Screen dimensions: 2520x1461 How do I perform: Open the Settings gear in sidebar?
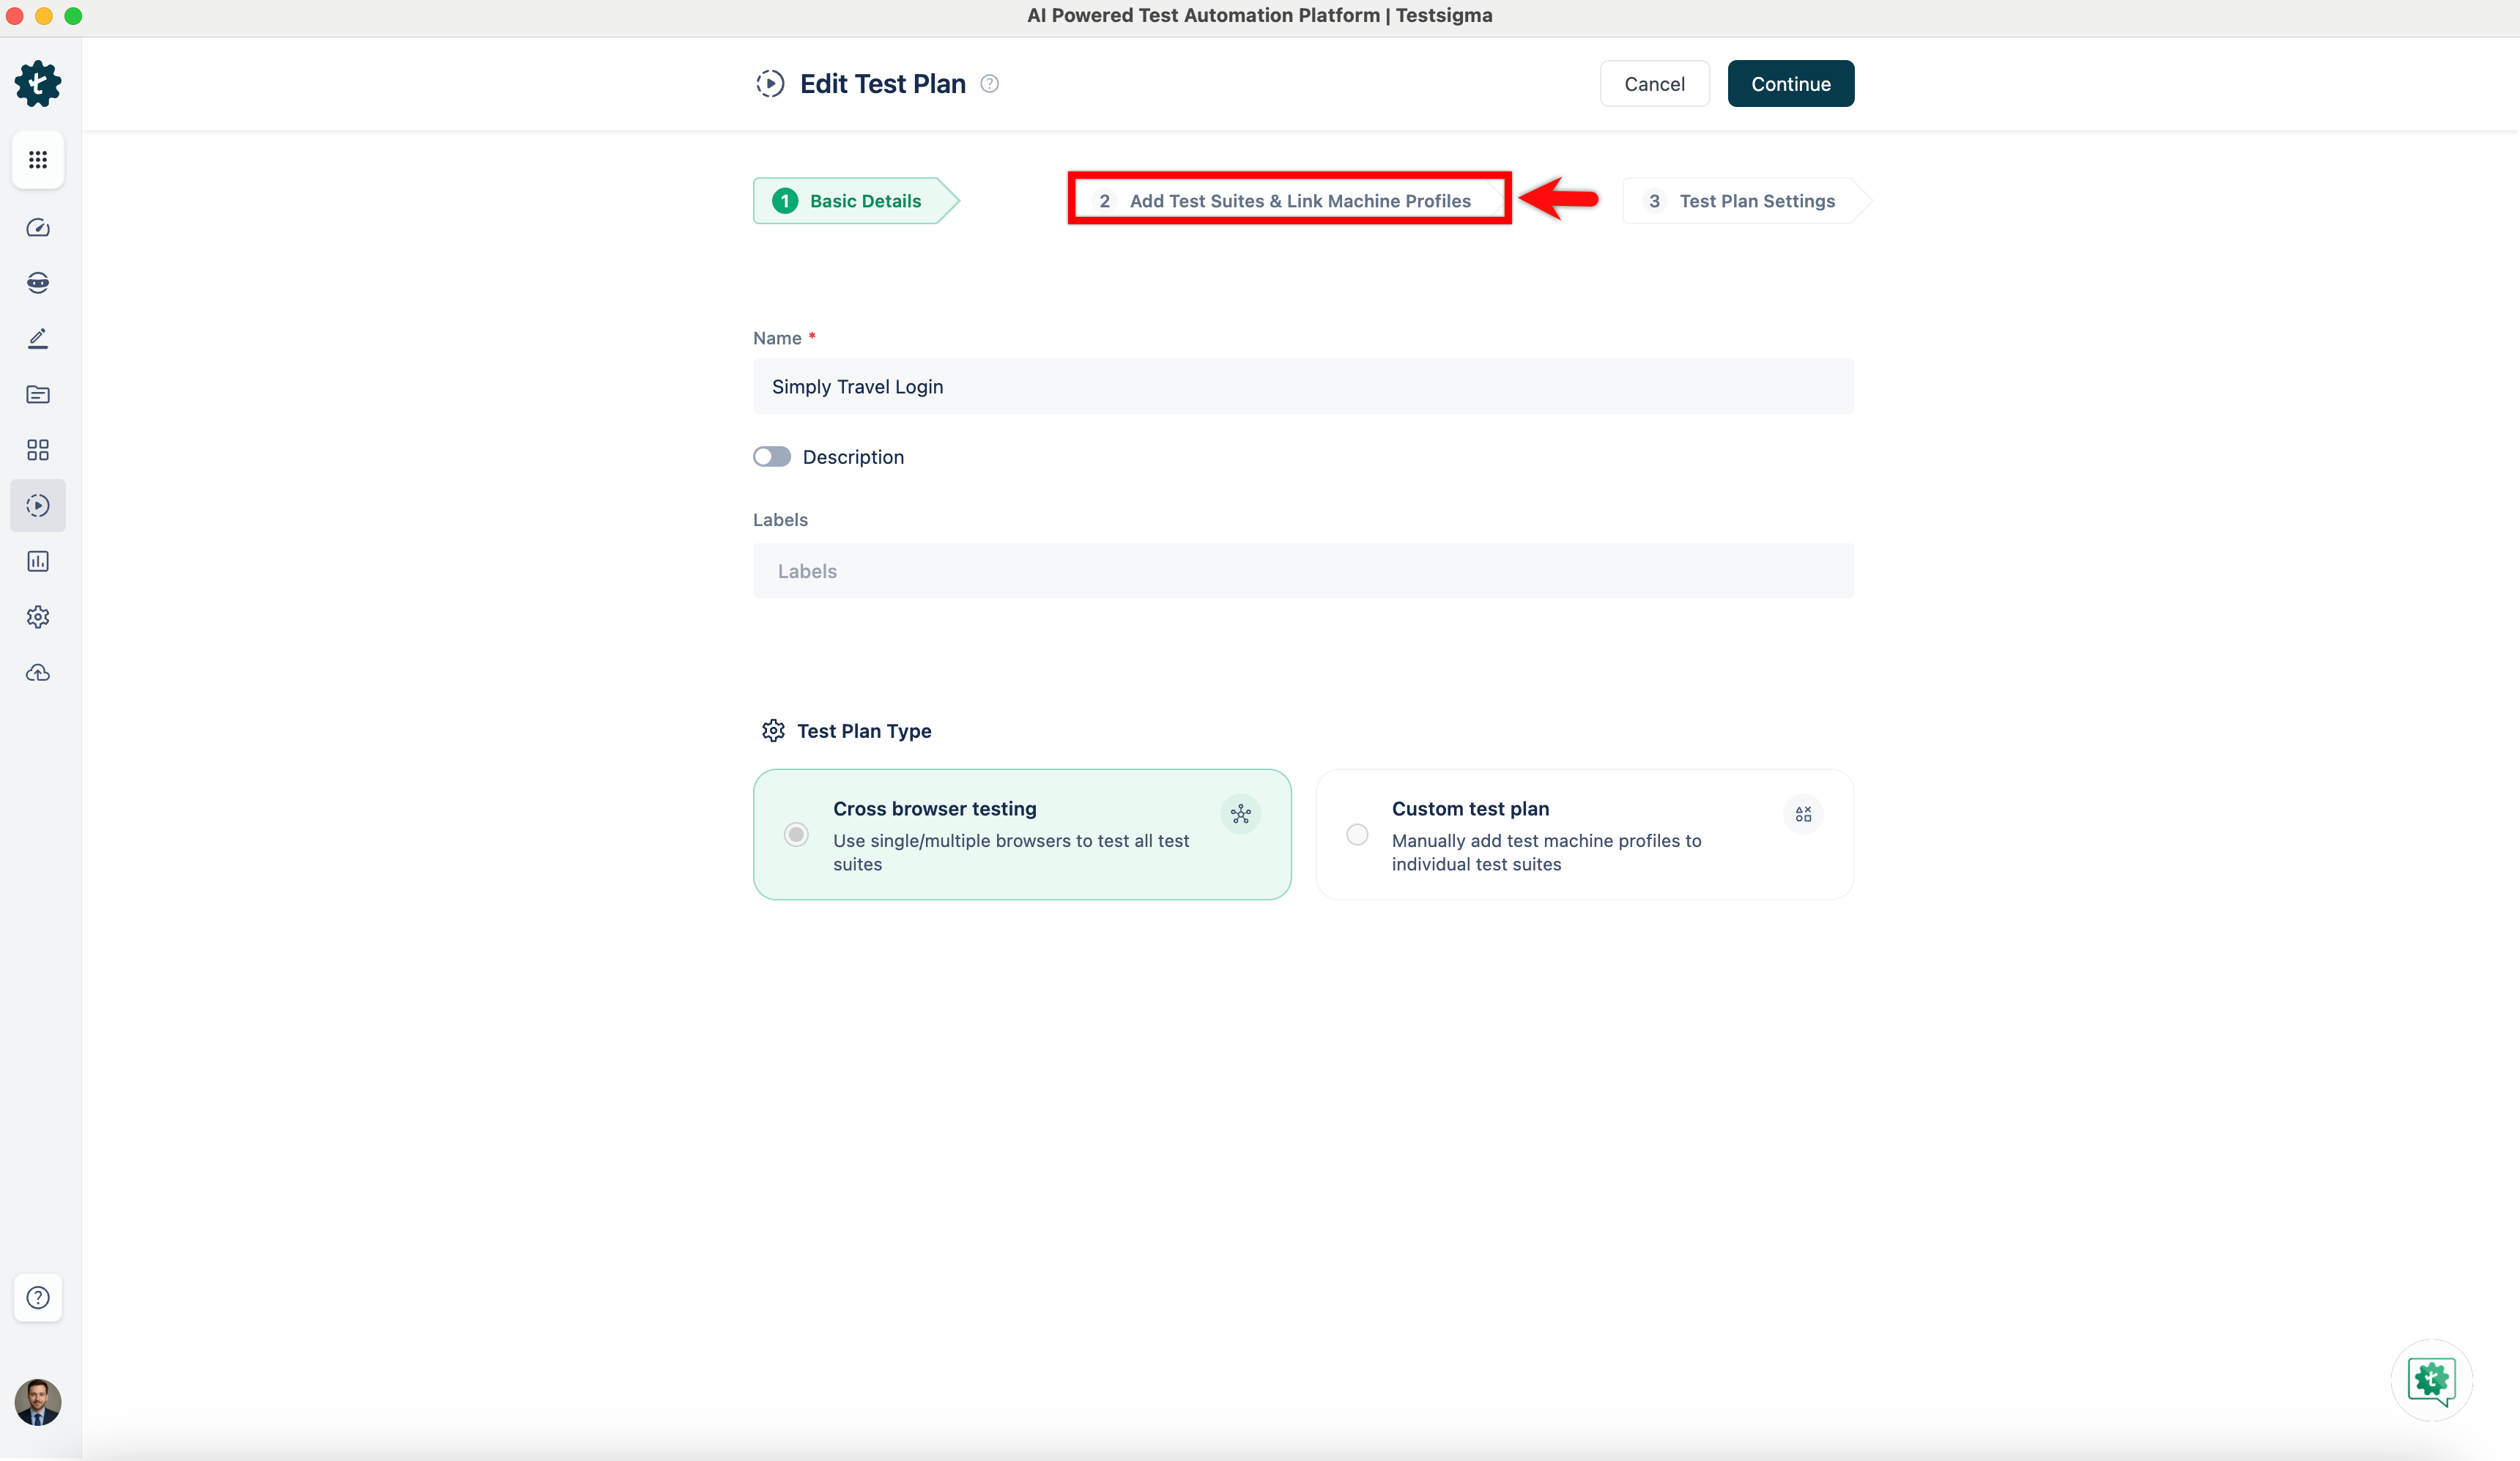pos(38,617)
